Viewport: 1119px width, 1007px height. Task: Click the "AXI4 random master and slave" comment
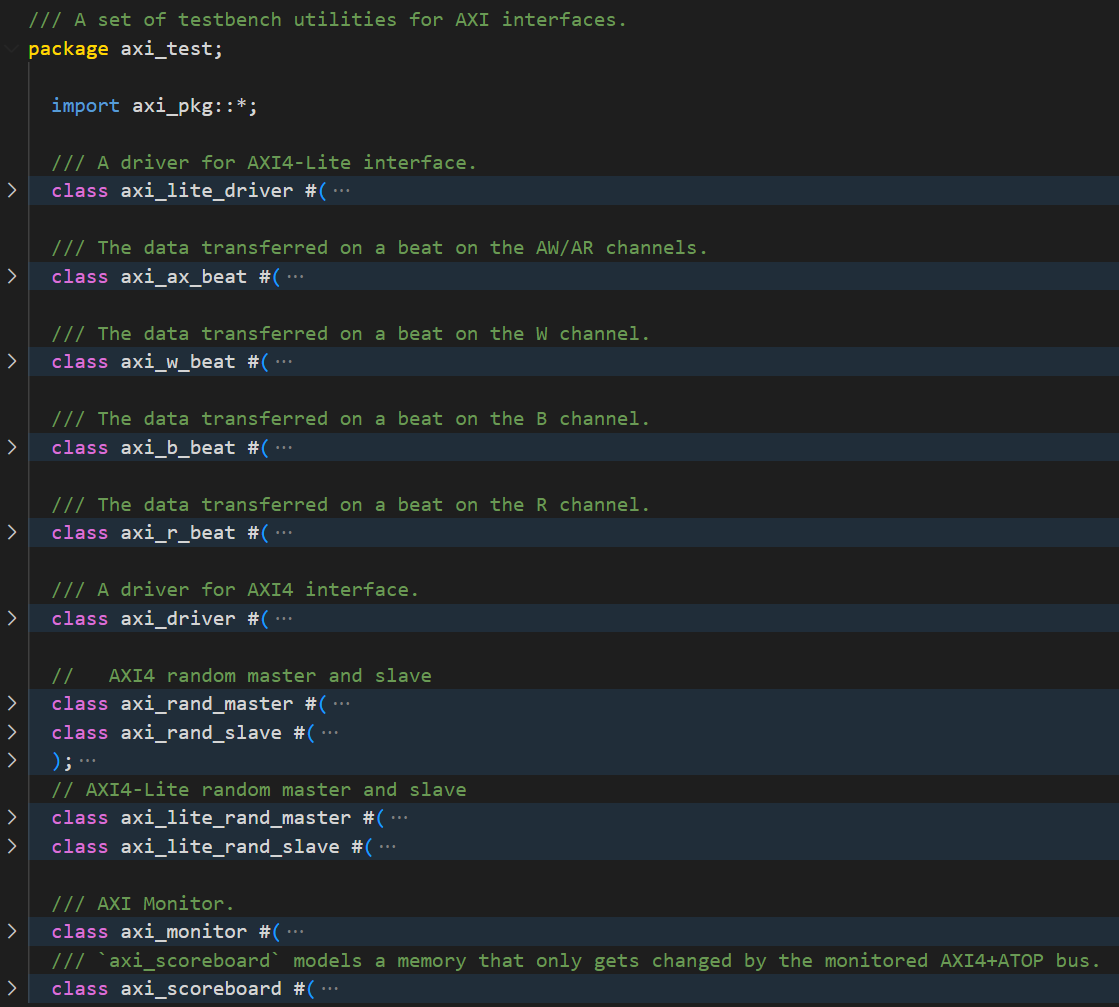point(269,675)
